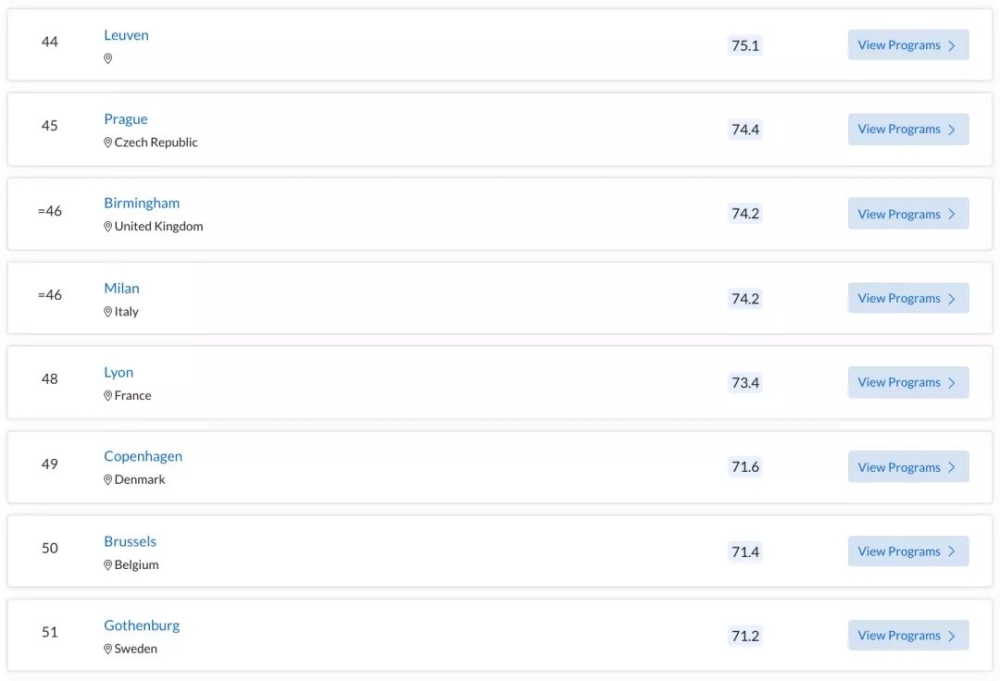This screenshot has height=681, width=1000.
Task: Click the location pin icon under Leuven
Action: click(x=108, y=59)
